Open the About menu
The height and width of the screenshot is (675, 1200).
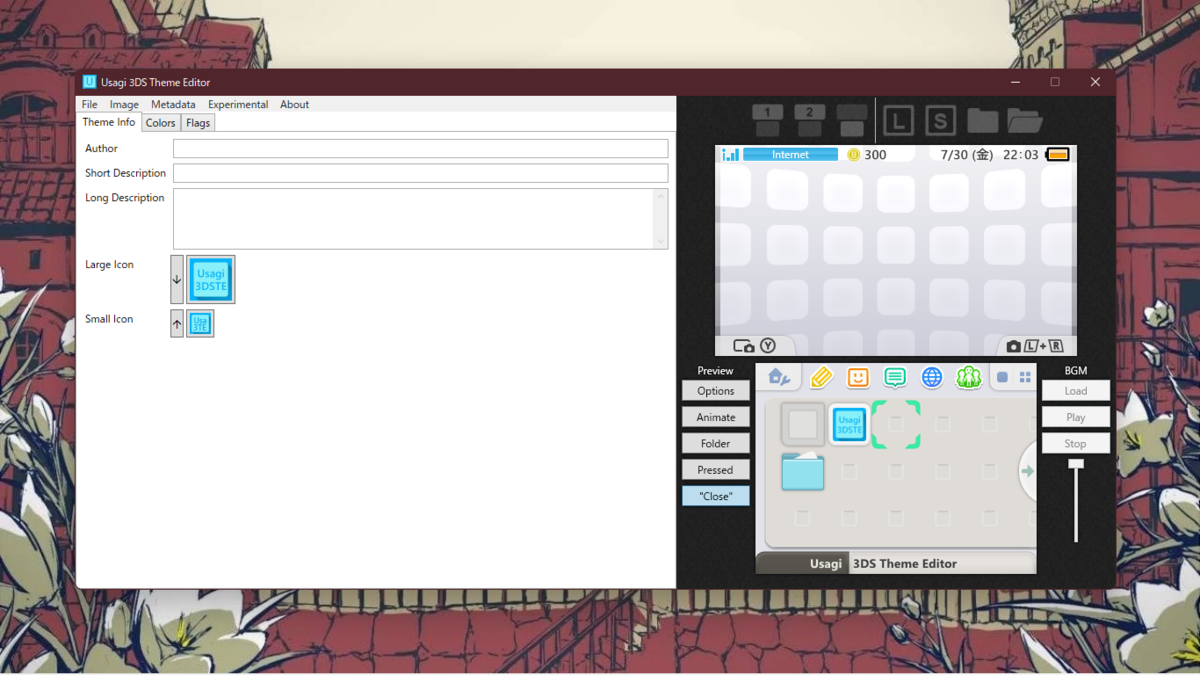pyautogui.click(x=294, y=104)
